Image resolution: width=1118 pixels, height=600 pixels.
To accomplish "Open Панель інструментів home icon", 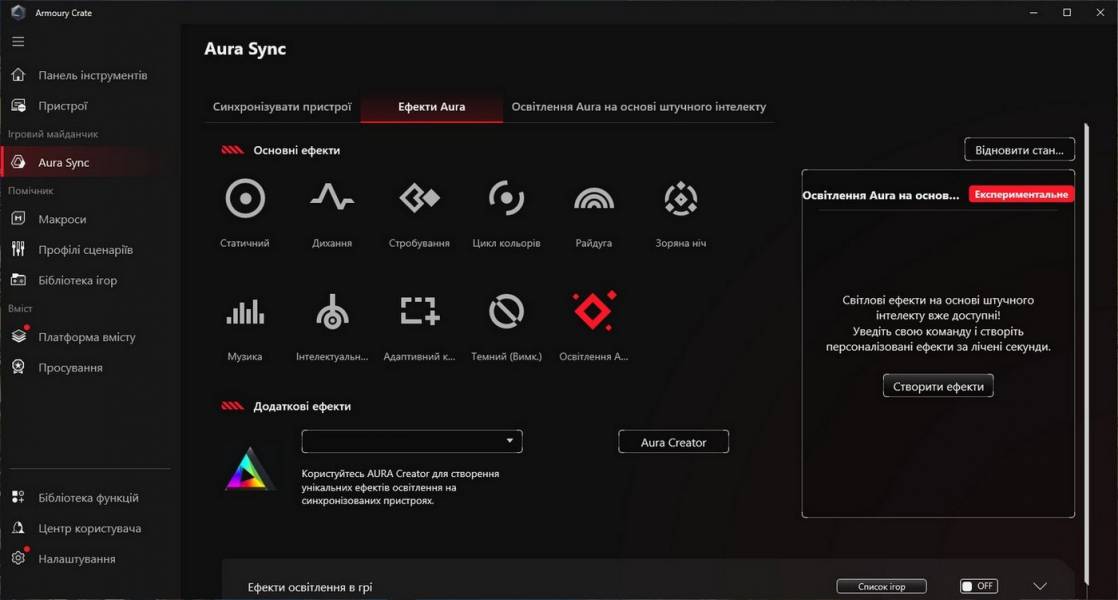I will [x=19, y=75].
